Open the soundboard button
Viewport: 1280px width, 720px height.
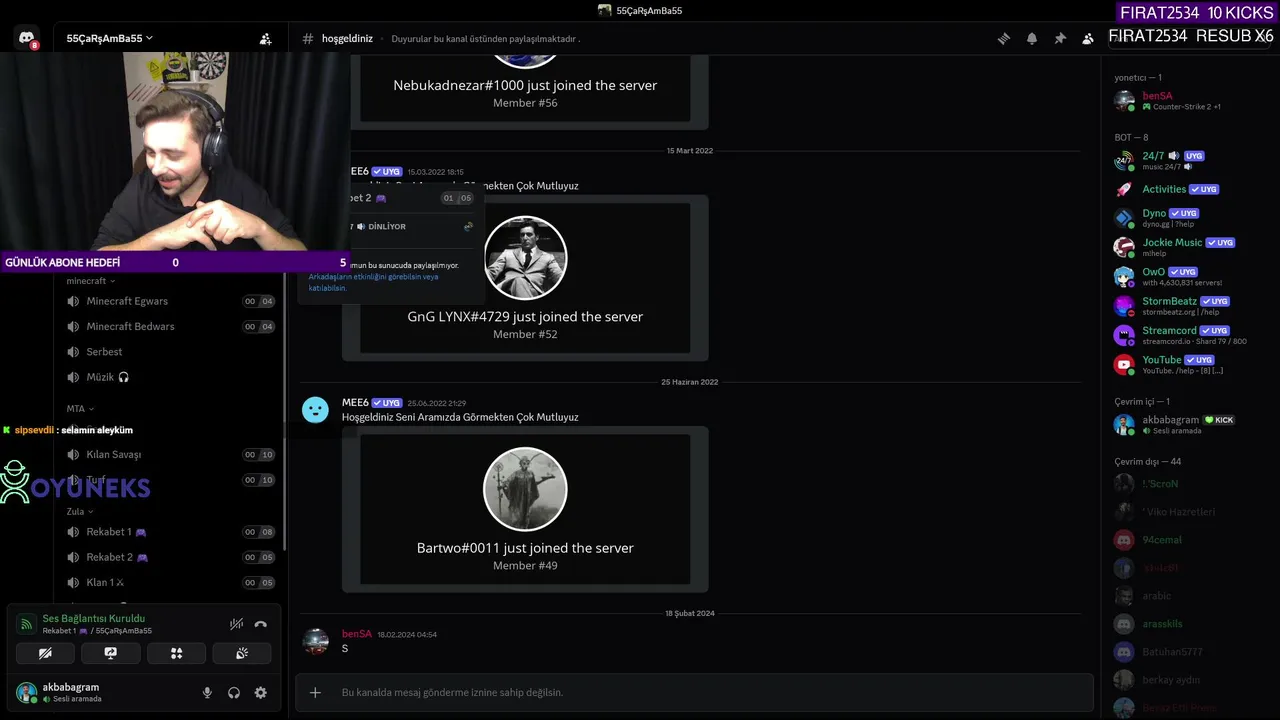pyautogui.click(x=242, y=653)
